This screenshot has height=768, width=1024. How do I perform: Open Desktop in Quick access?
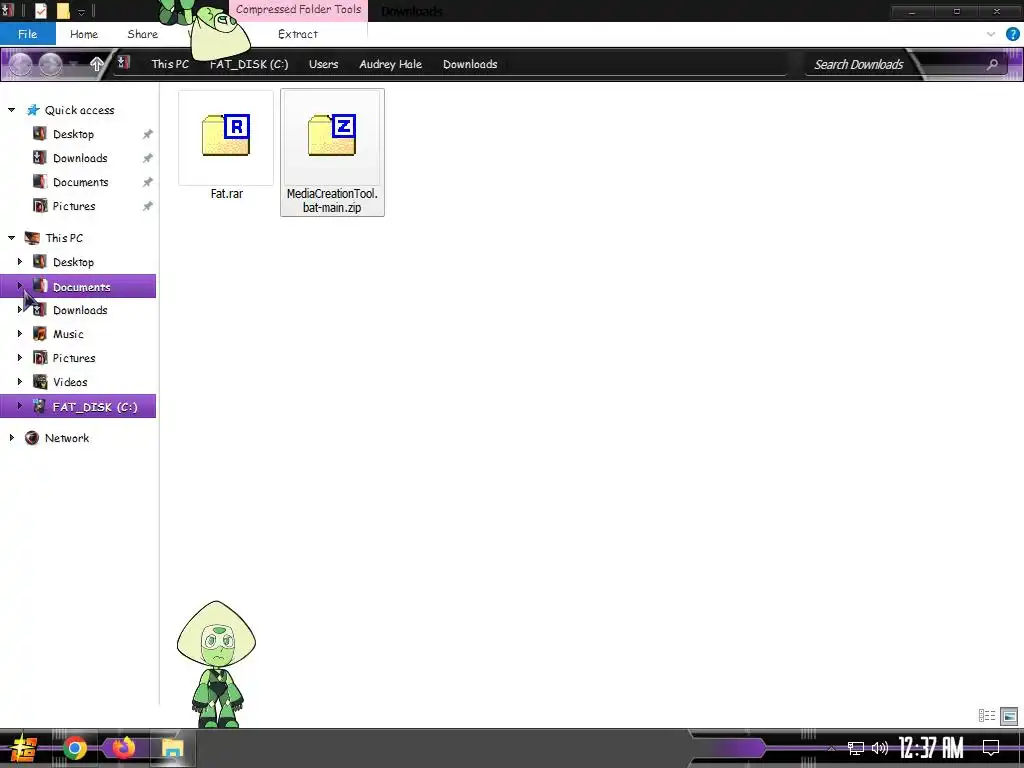pos(73,134)
